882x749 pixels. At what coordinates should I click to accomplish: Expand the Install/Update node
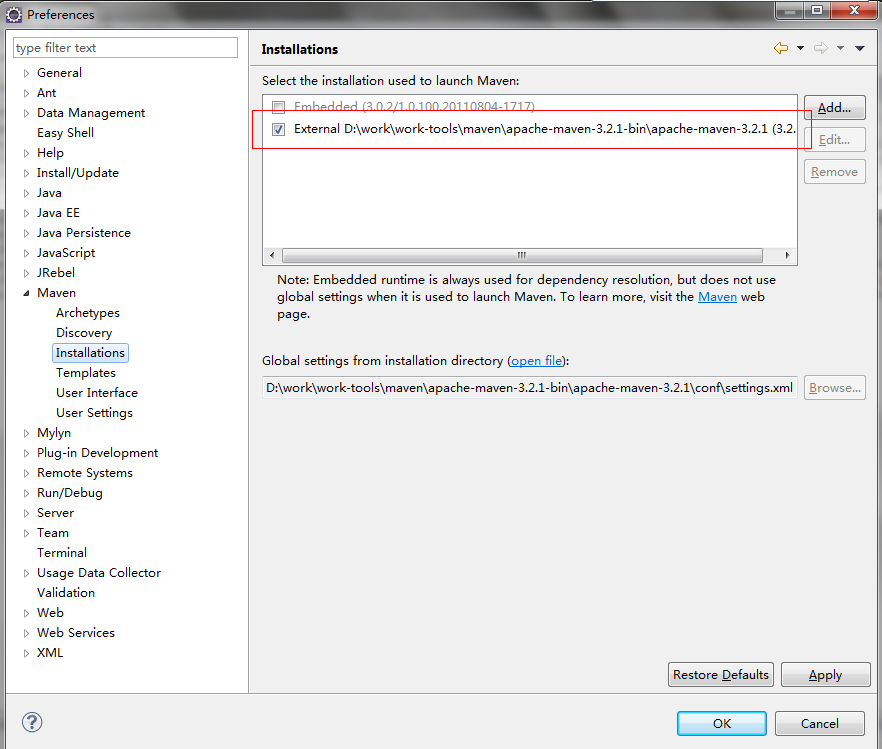(26, 173)
